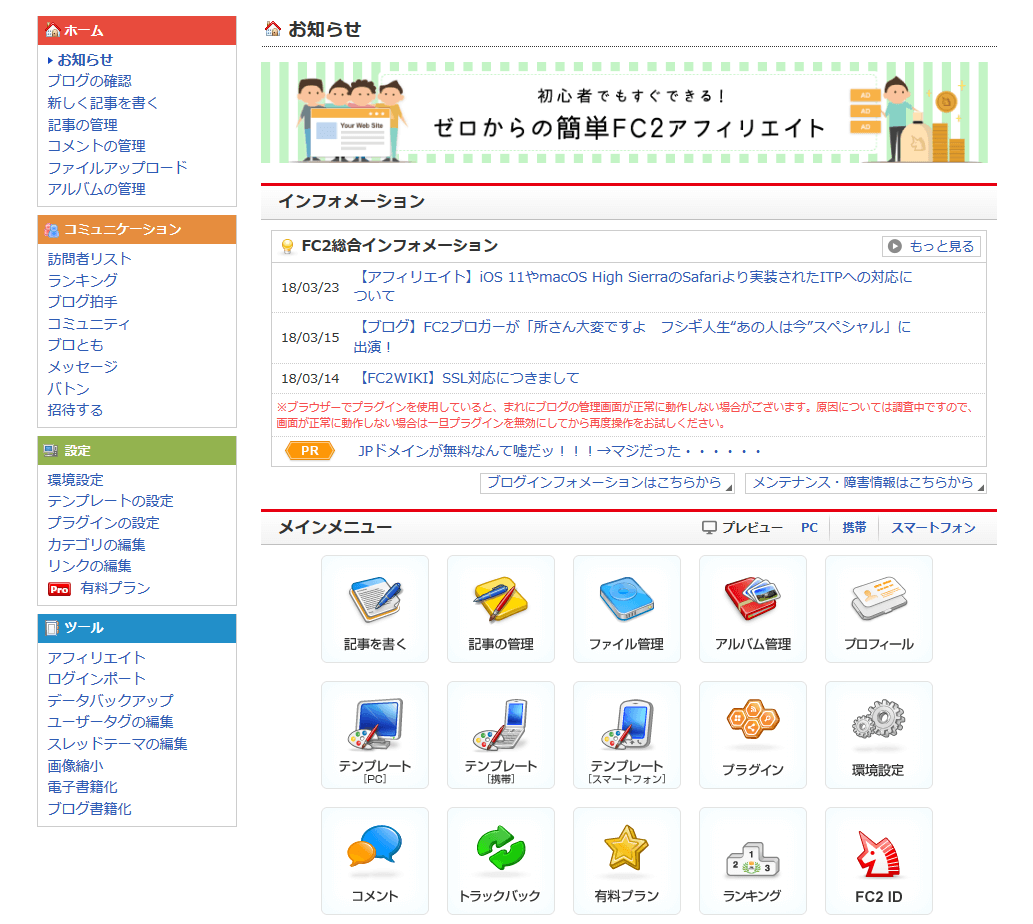Open the トラックバック green arrows icon
This screenshot has width=1033, height=924.
click(x=501, y=861)
